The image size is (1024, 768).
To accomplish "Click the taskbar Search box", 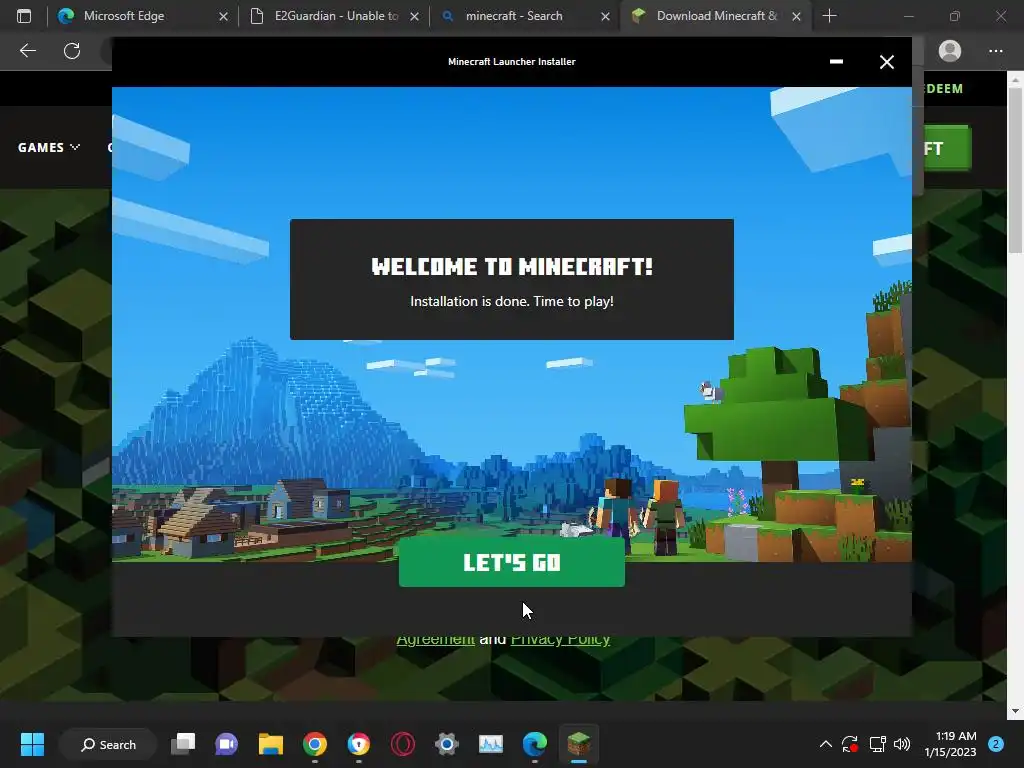I will pos(108,744).
